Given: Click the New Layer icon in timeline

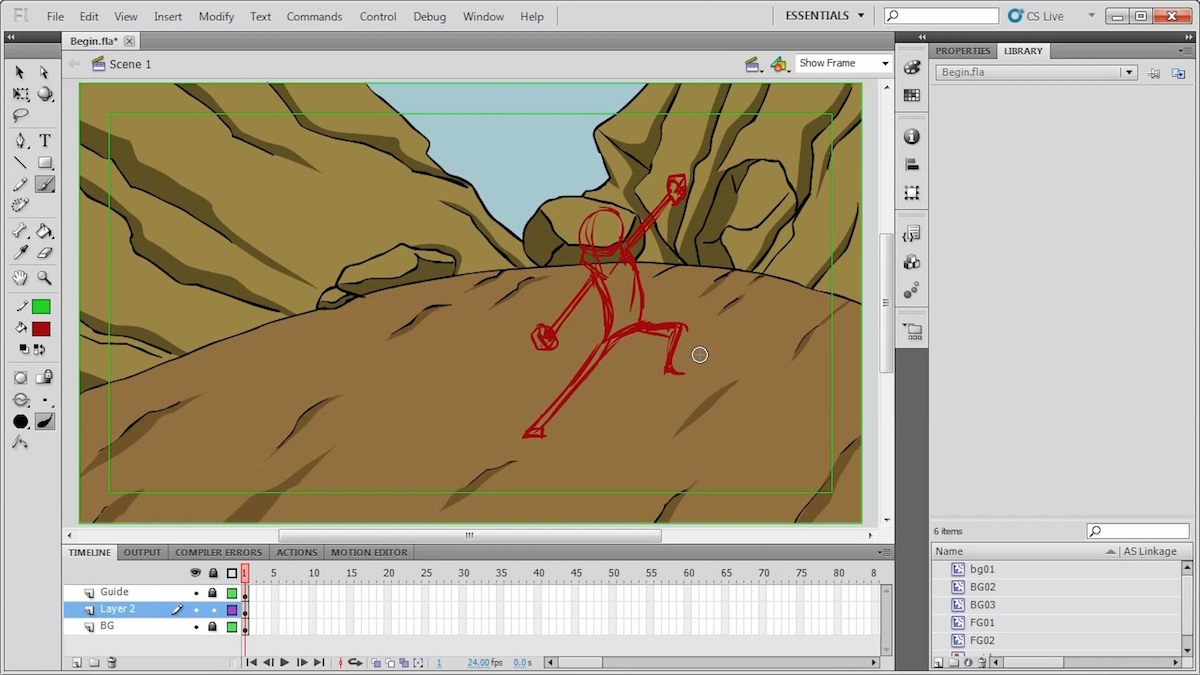Looking at the screenshot, I should pyautogui.click(x=77, y=662).
